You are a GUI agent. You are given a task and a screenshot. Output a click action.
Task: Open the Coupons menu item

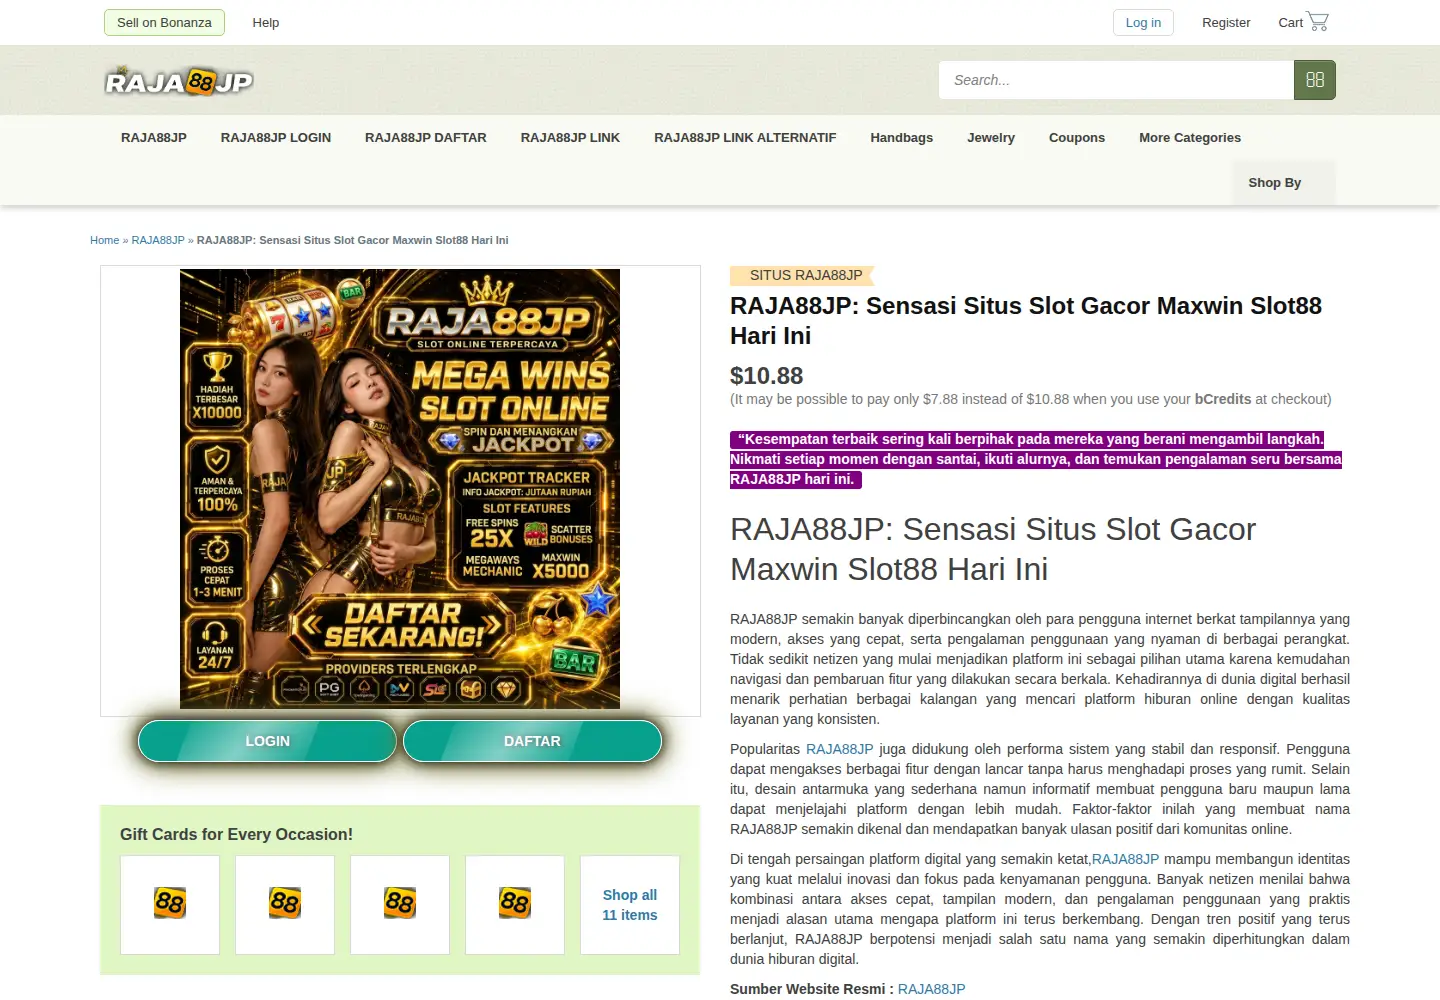(1077, 138)
